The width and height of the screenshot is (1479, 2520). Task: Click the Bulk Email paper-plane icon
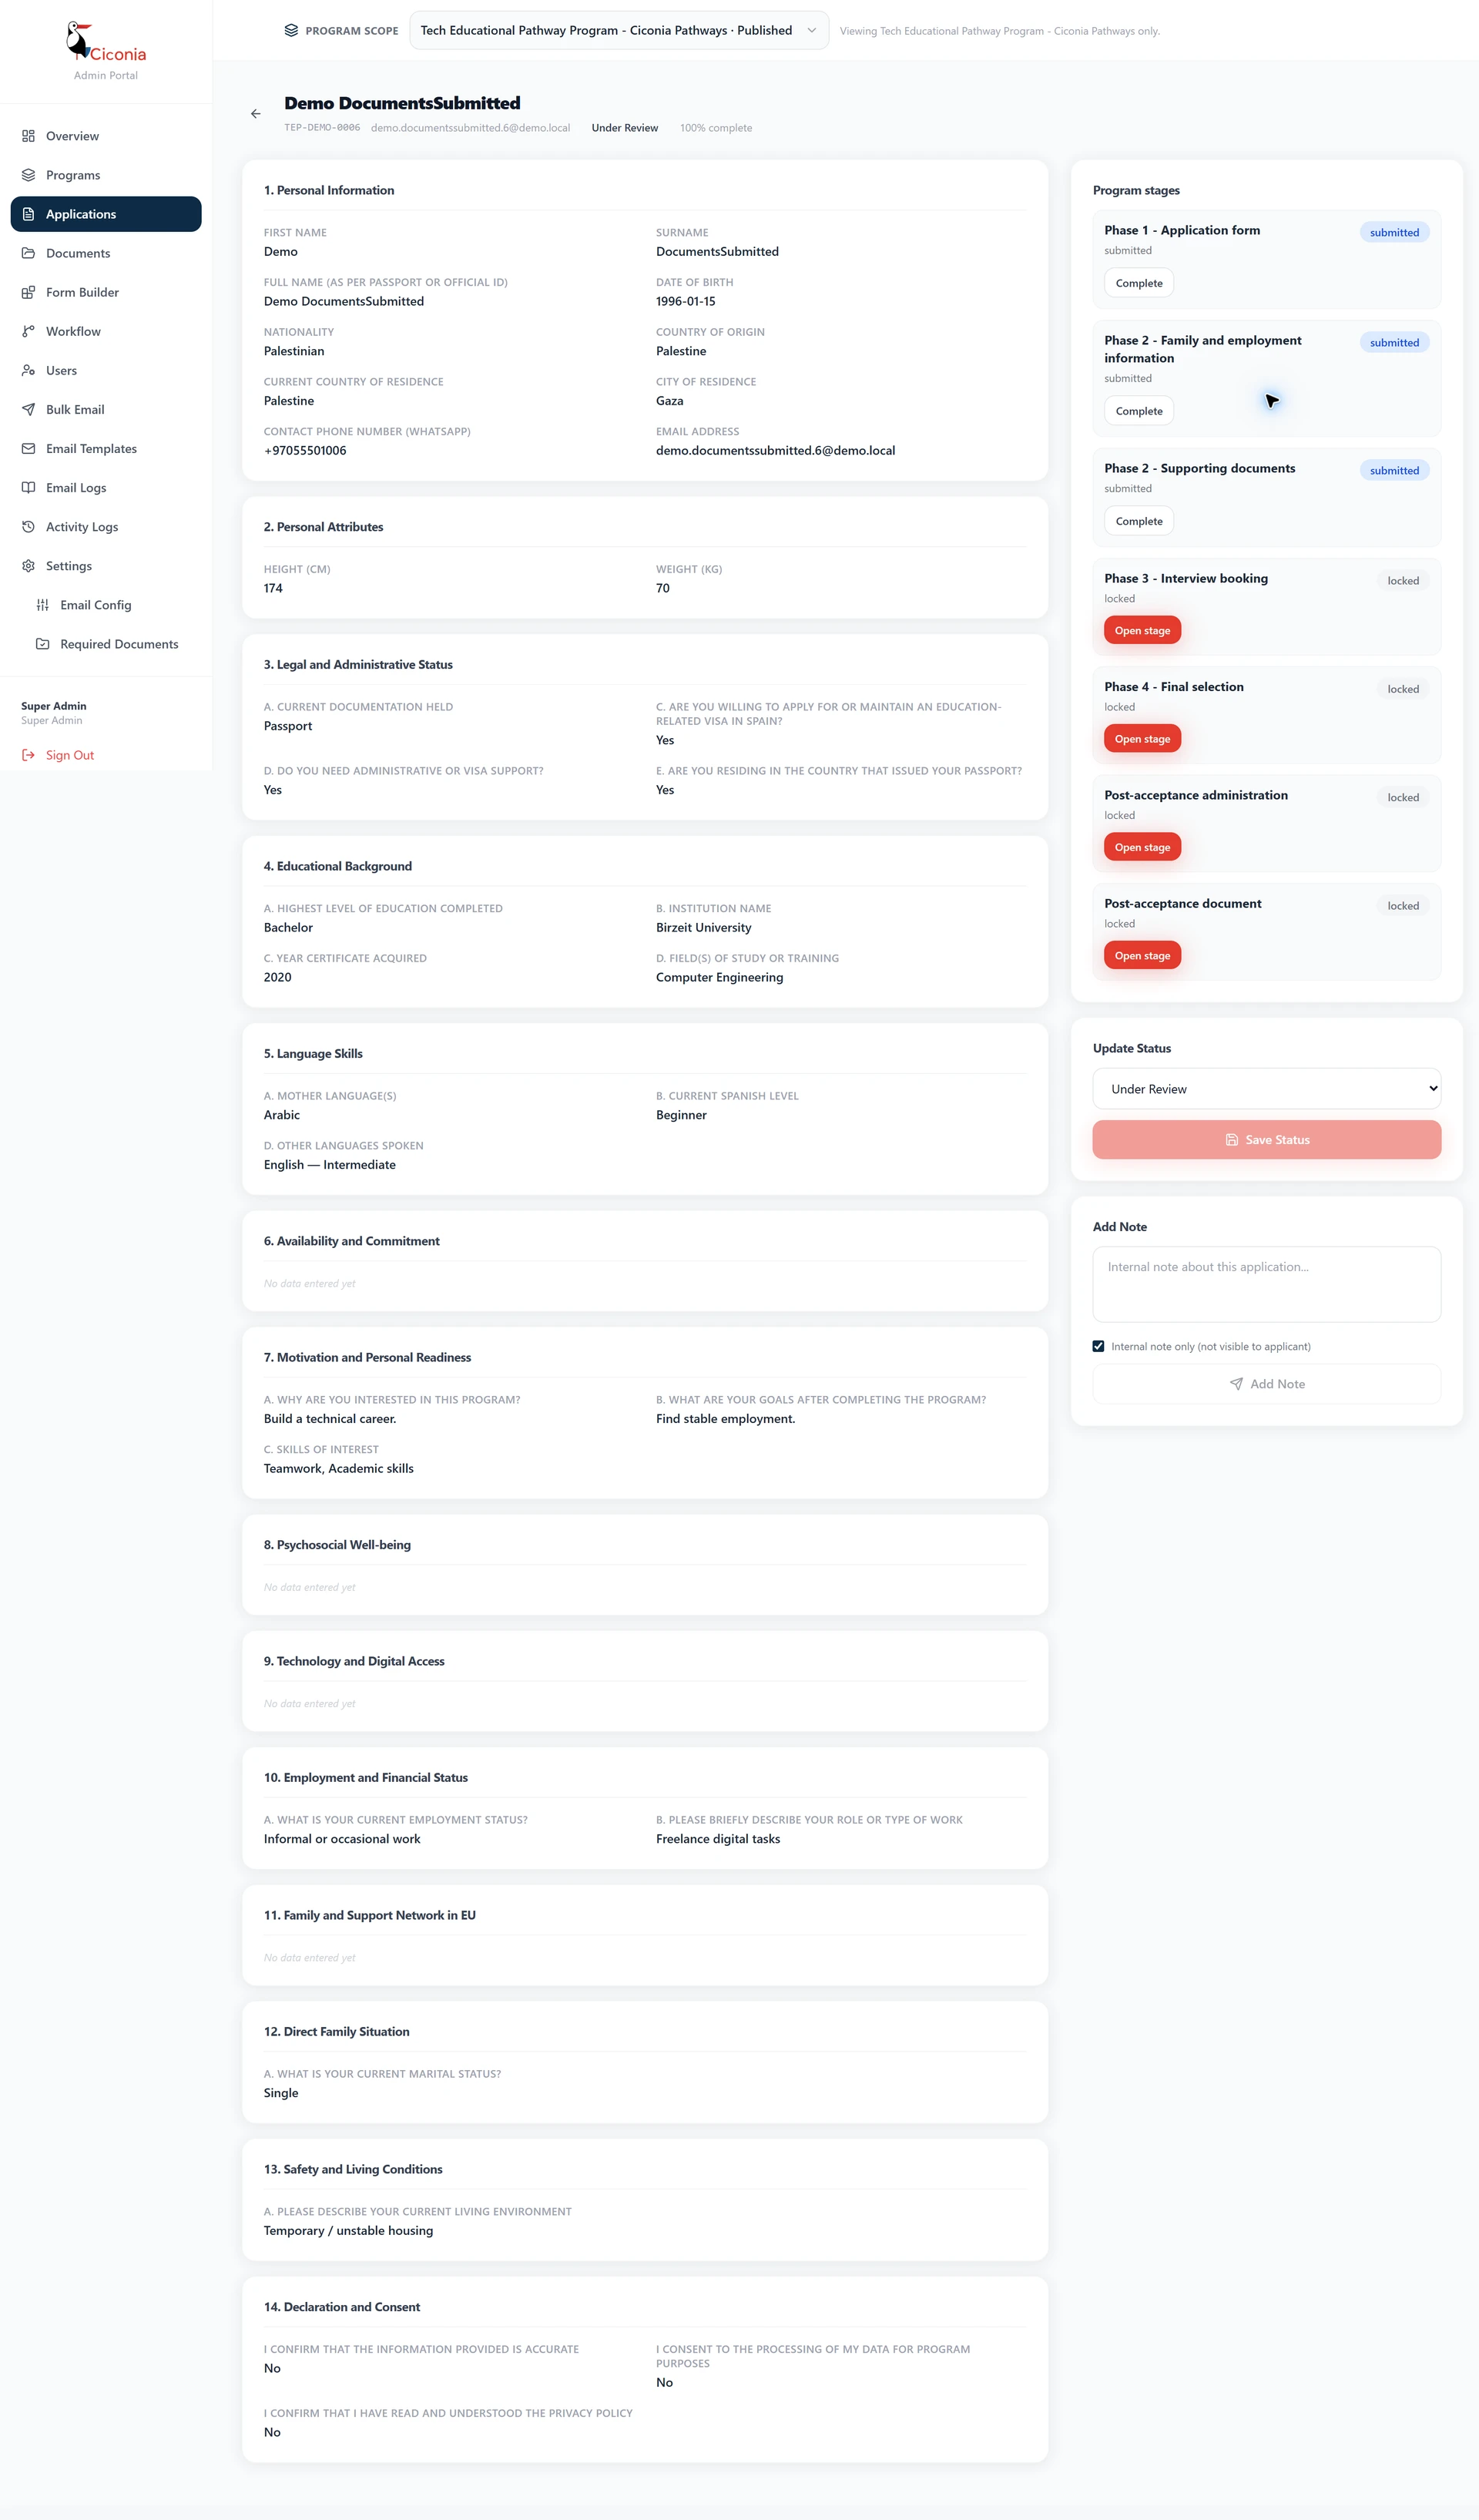pos(28,409)
